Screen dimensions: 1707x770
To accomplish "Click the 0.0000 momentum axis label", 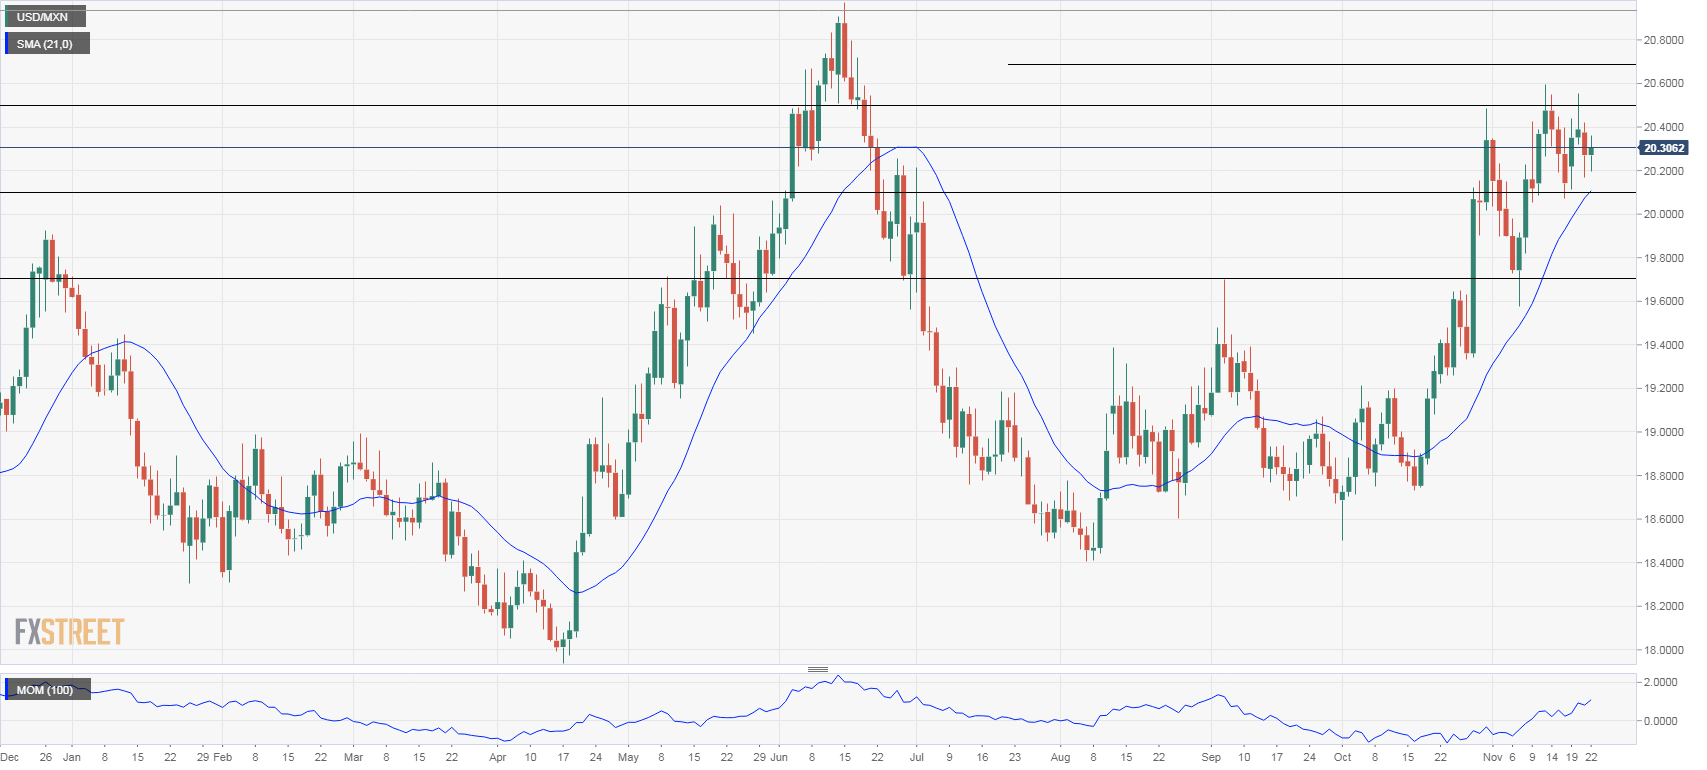I will [1660, 721].
